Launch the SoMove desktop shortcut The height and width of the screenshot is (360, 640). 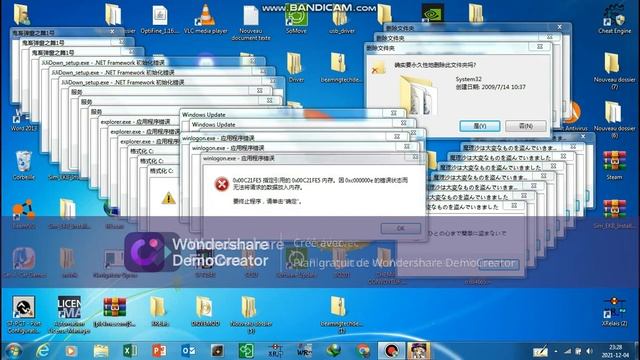[x=296, y=18]
